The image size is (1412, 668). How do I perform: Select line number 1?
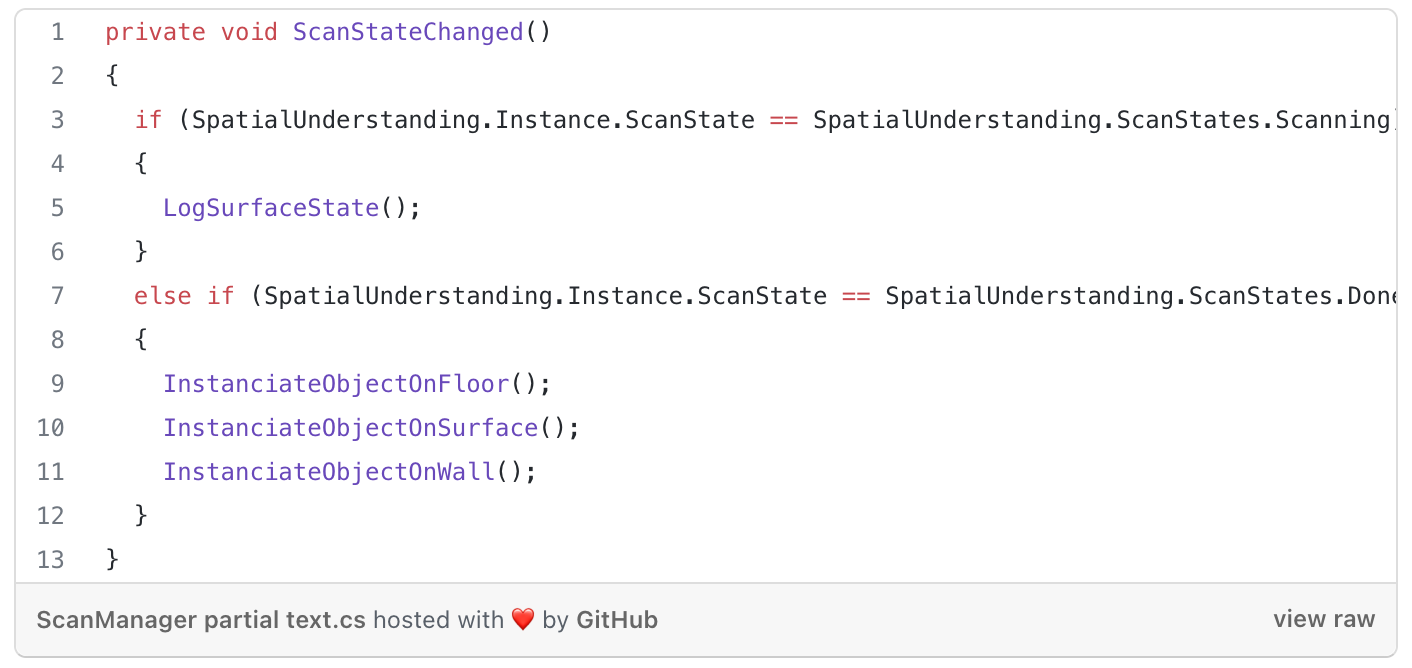56,32
